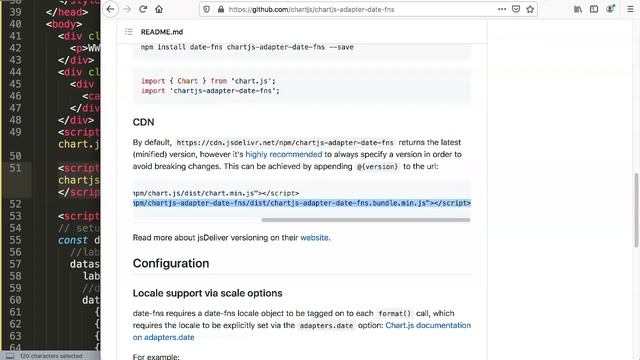640x360 pixels.
Task: Open README table of contents icon
Action: pyautogui.click(x=129, y=31)
